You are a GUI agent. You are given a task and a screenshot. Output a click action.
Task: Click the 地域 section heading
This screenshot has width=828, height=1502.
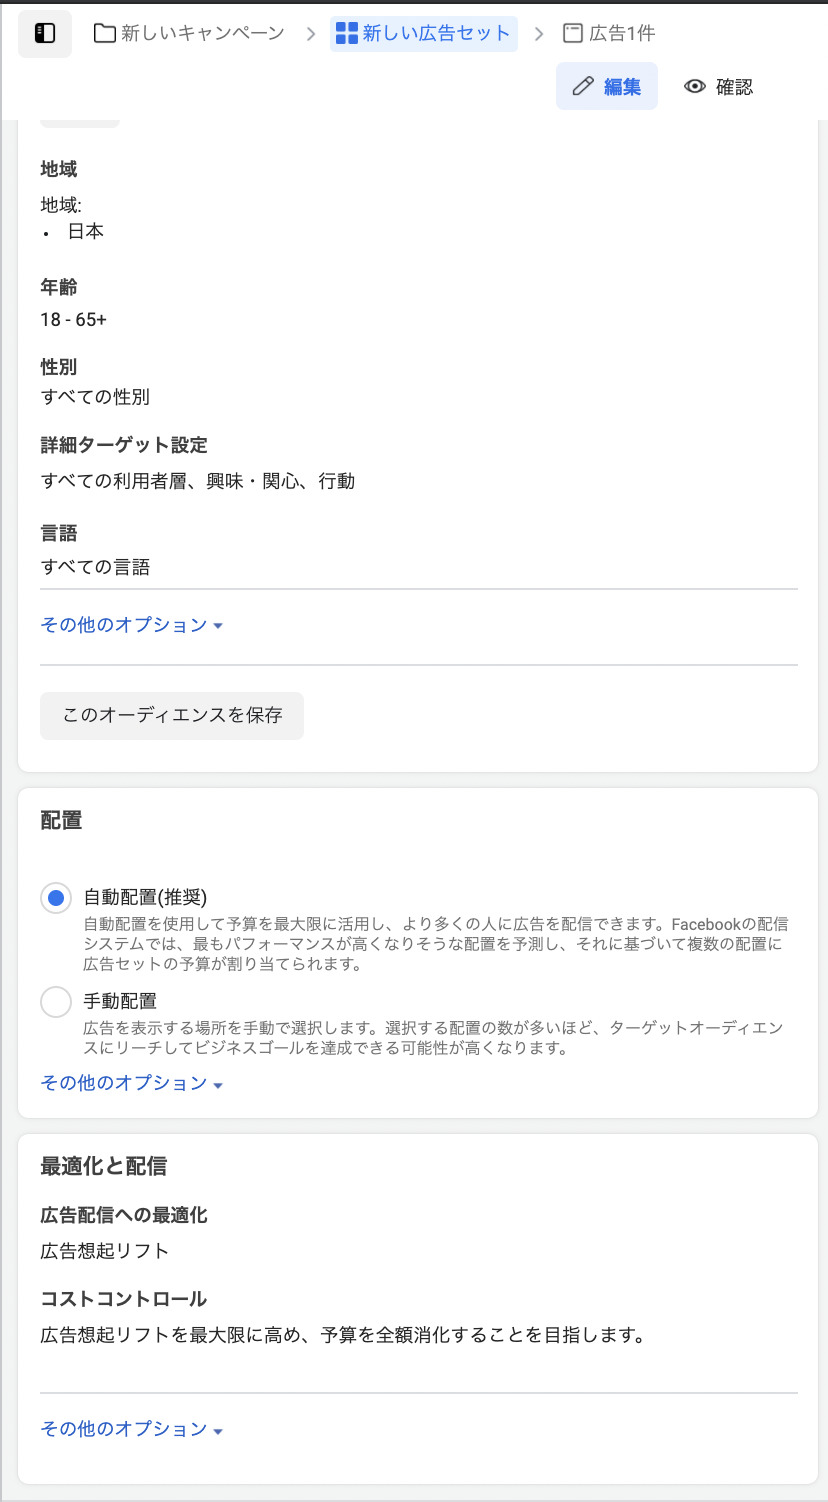[x=56, y=169]
